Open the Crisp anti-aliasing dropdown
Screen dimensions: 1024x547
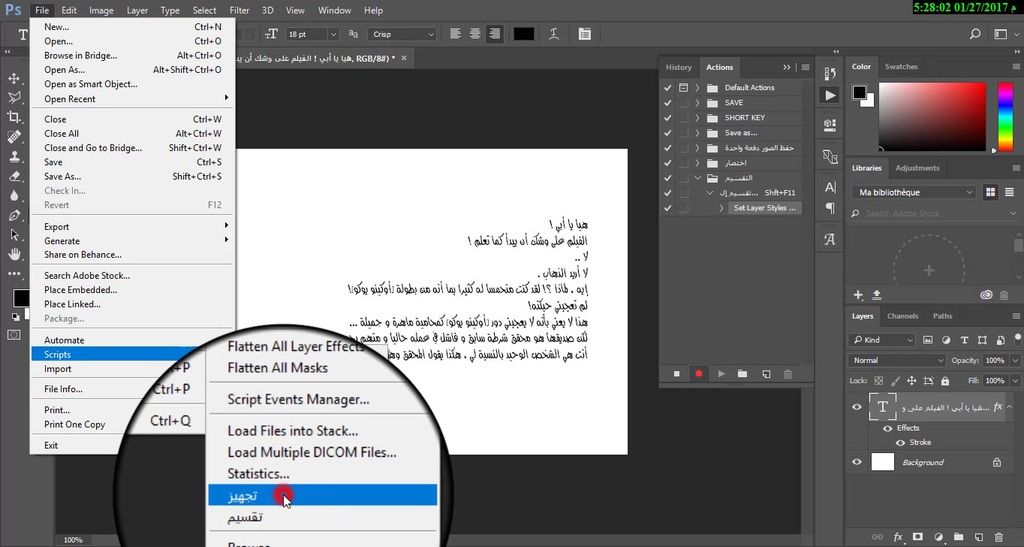[431, 34]
